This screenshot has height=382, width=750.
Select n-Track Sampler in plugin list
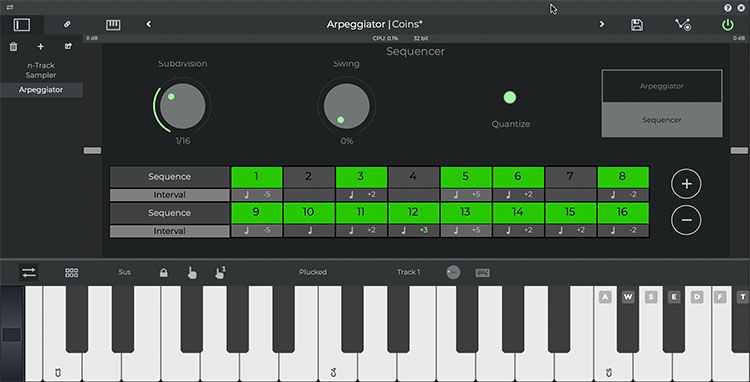(x=41, y=70)
